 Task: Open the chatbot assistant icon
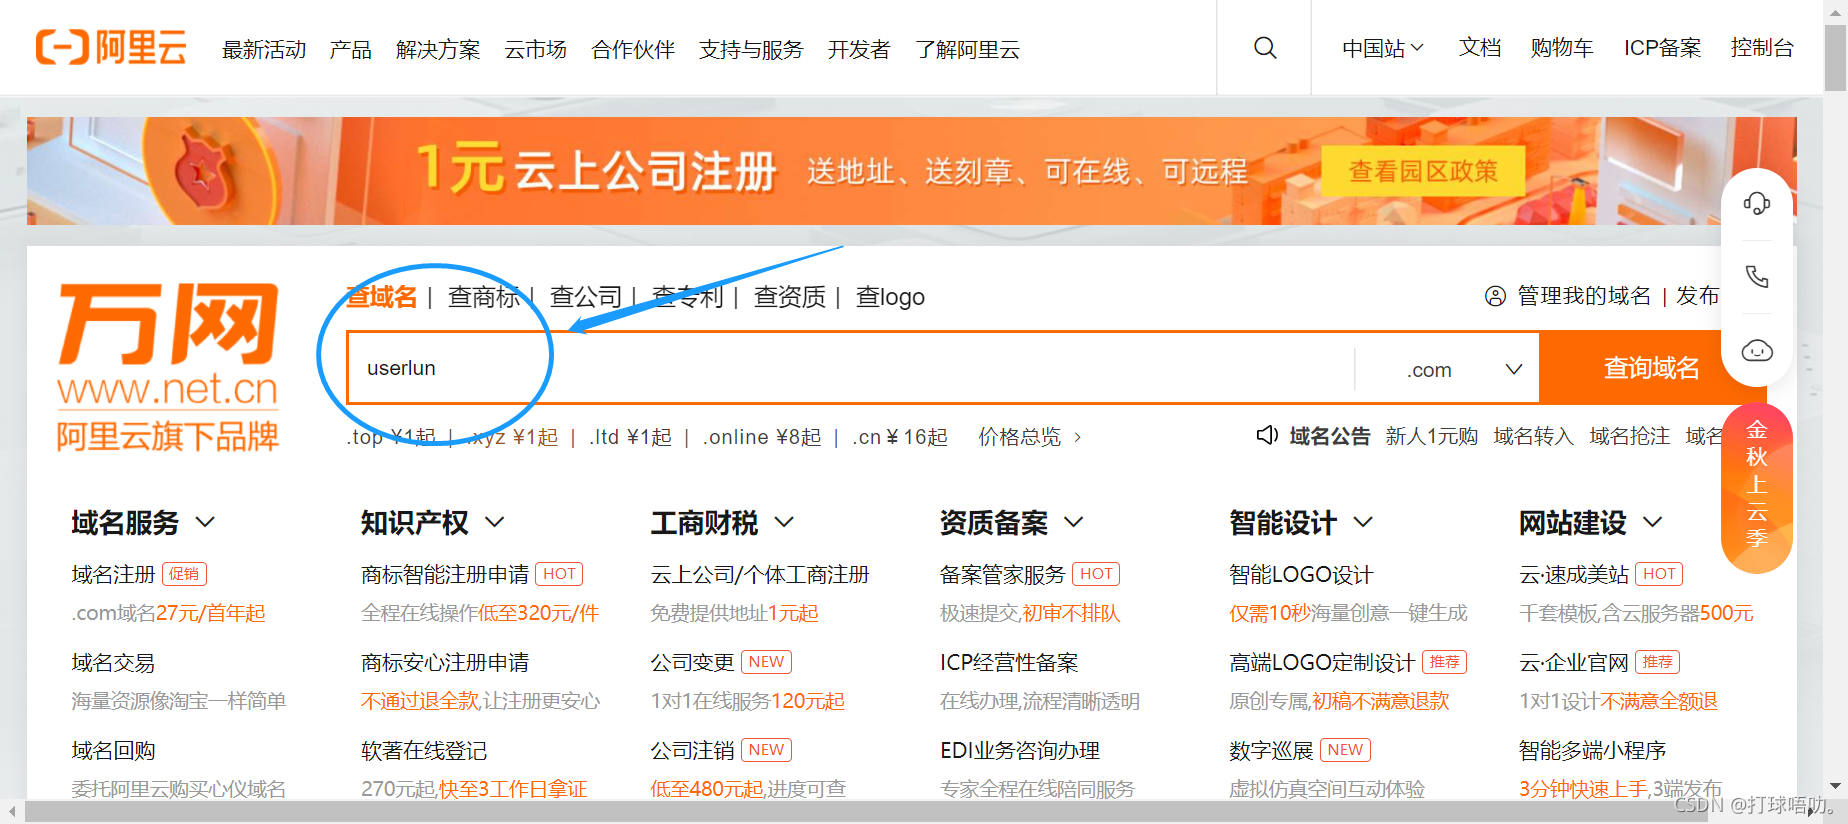pyautogui.click(x=1757, y=351)
